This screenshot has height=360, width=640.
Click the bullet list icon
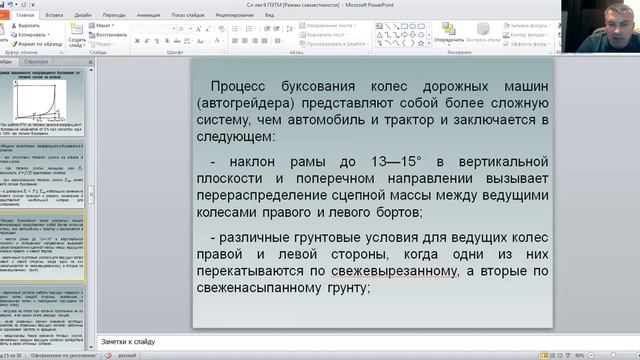point(236,29)
